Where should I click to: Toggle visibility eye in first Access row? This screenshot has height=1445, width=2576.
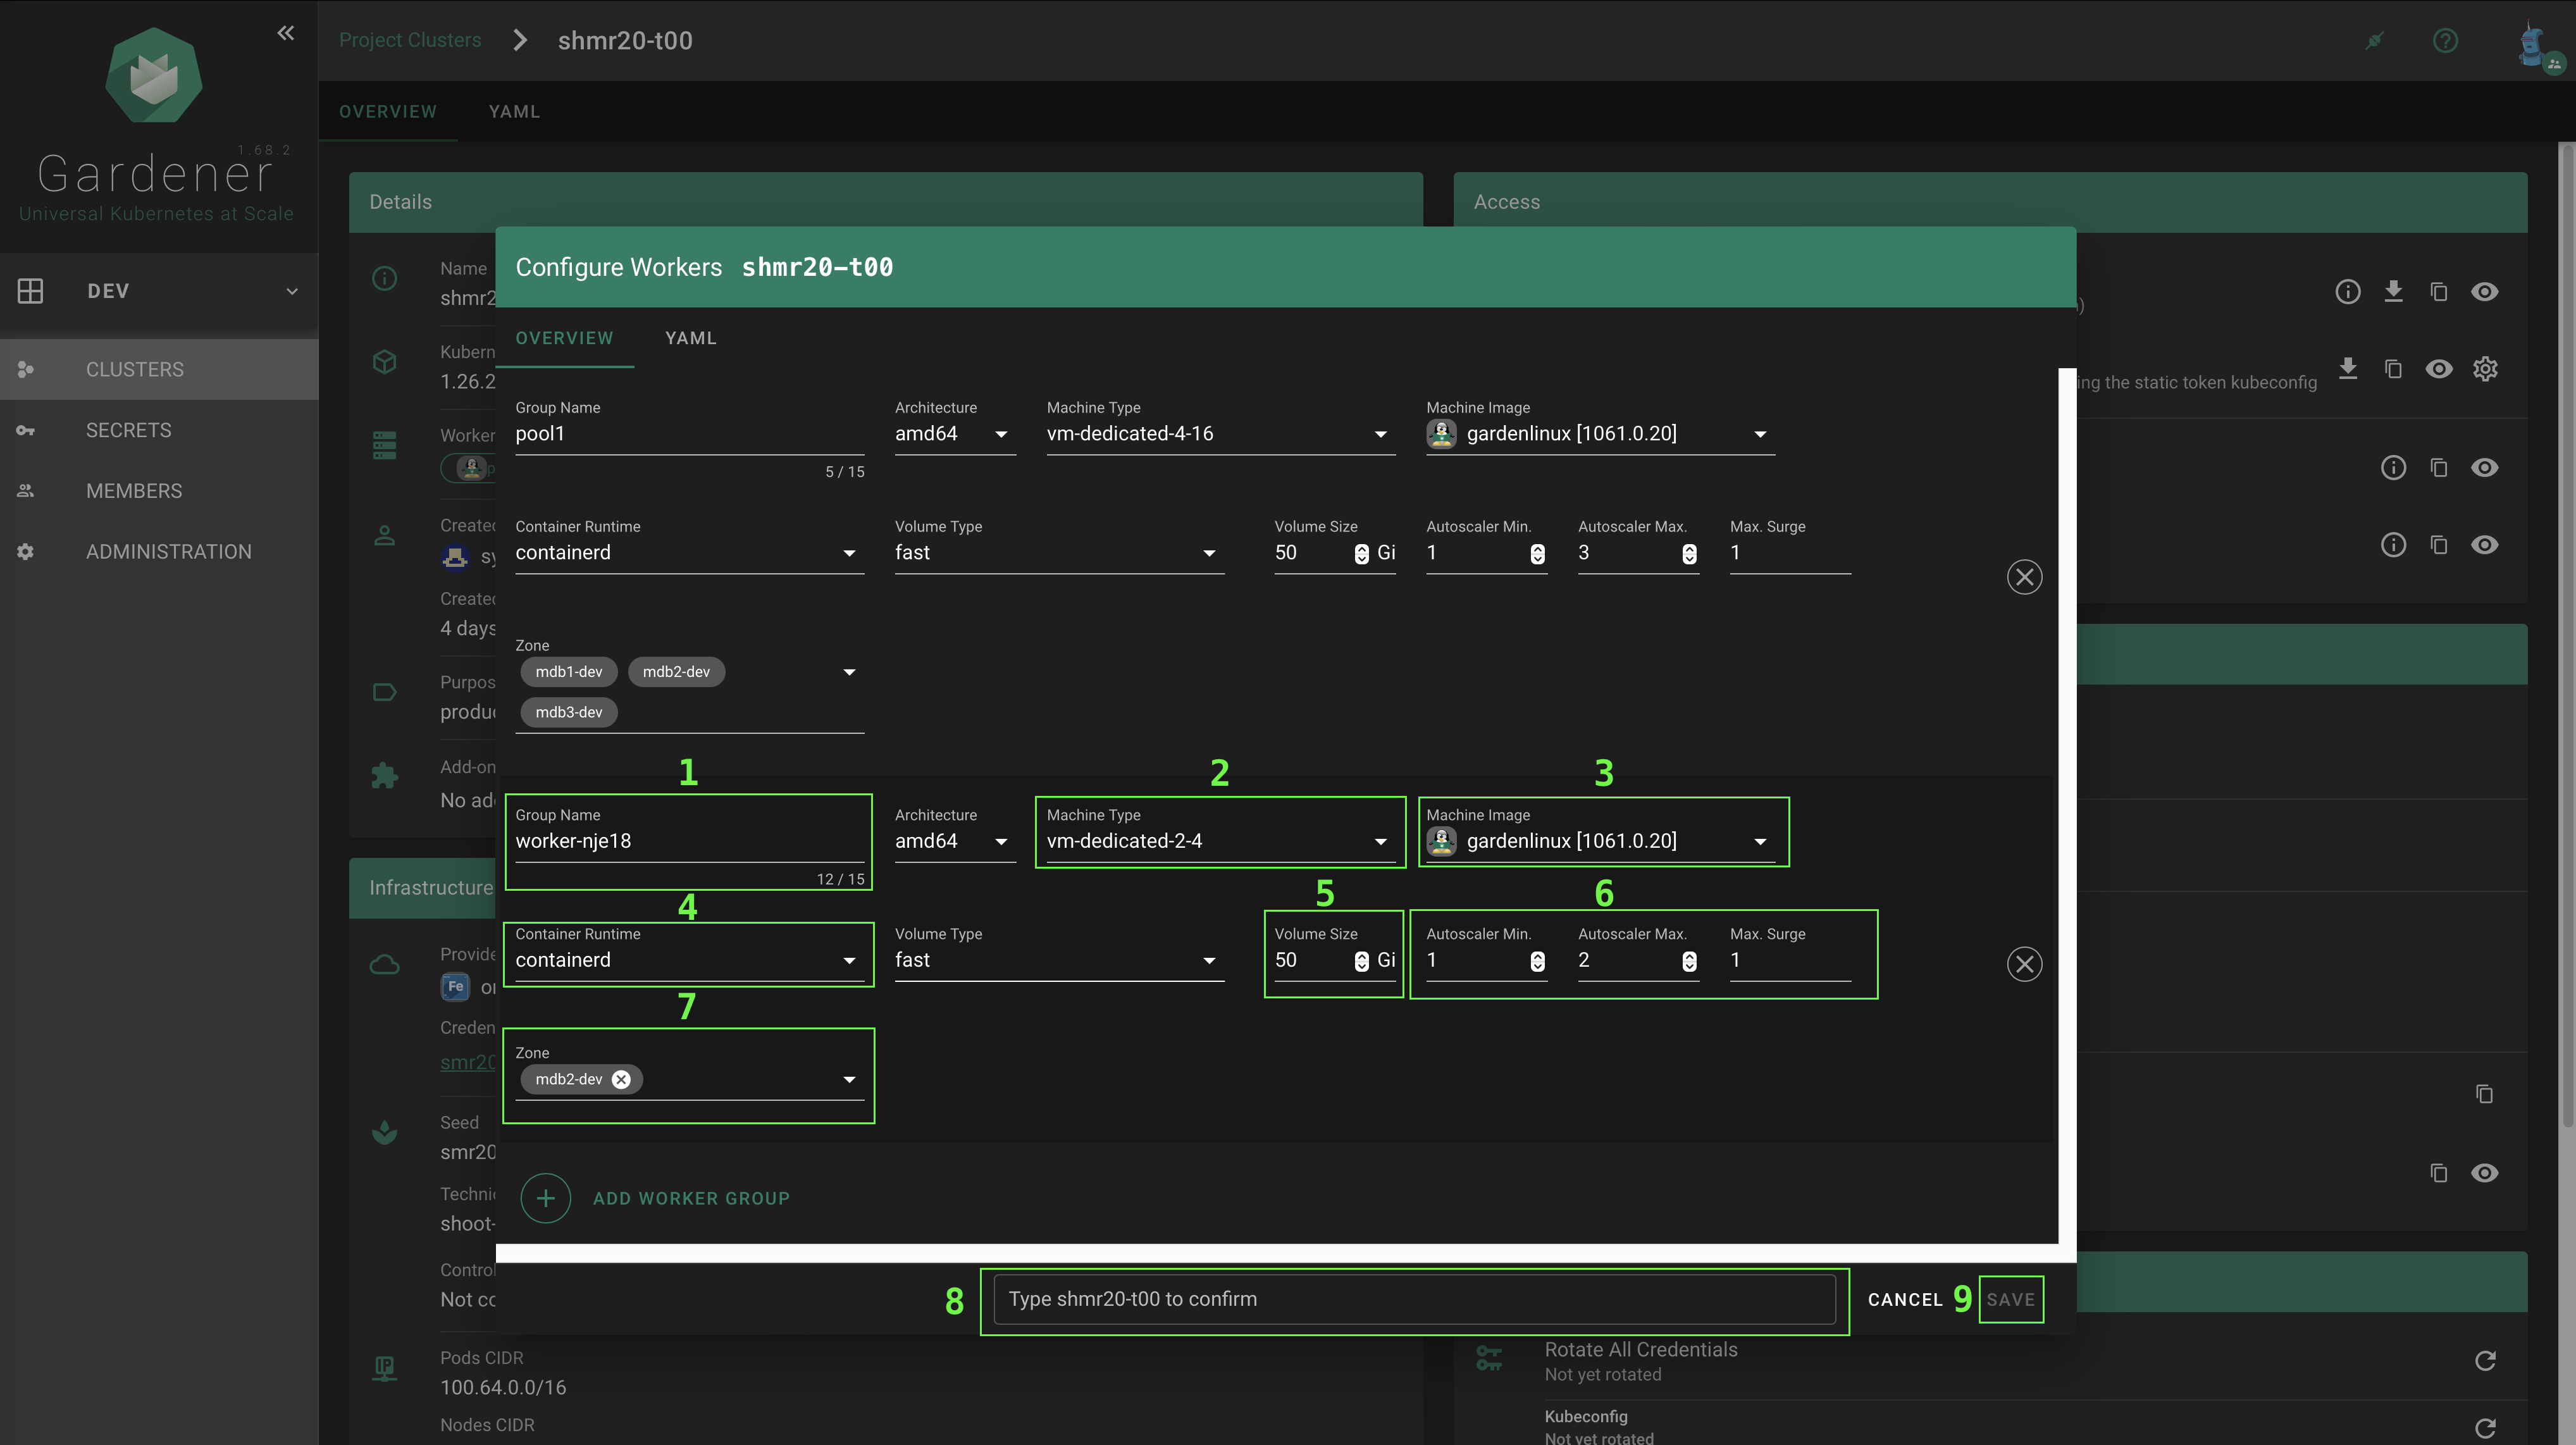2485,291
